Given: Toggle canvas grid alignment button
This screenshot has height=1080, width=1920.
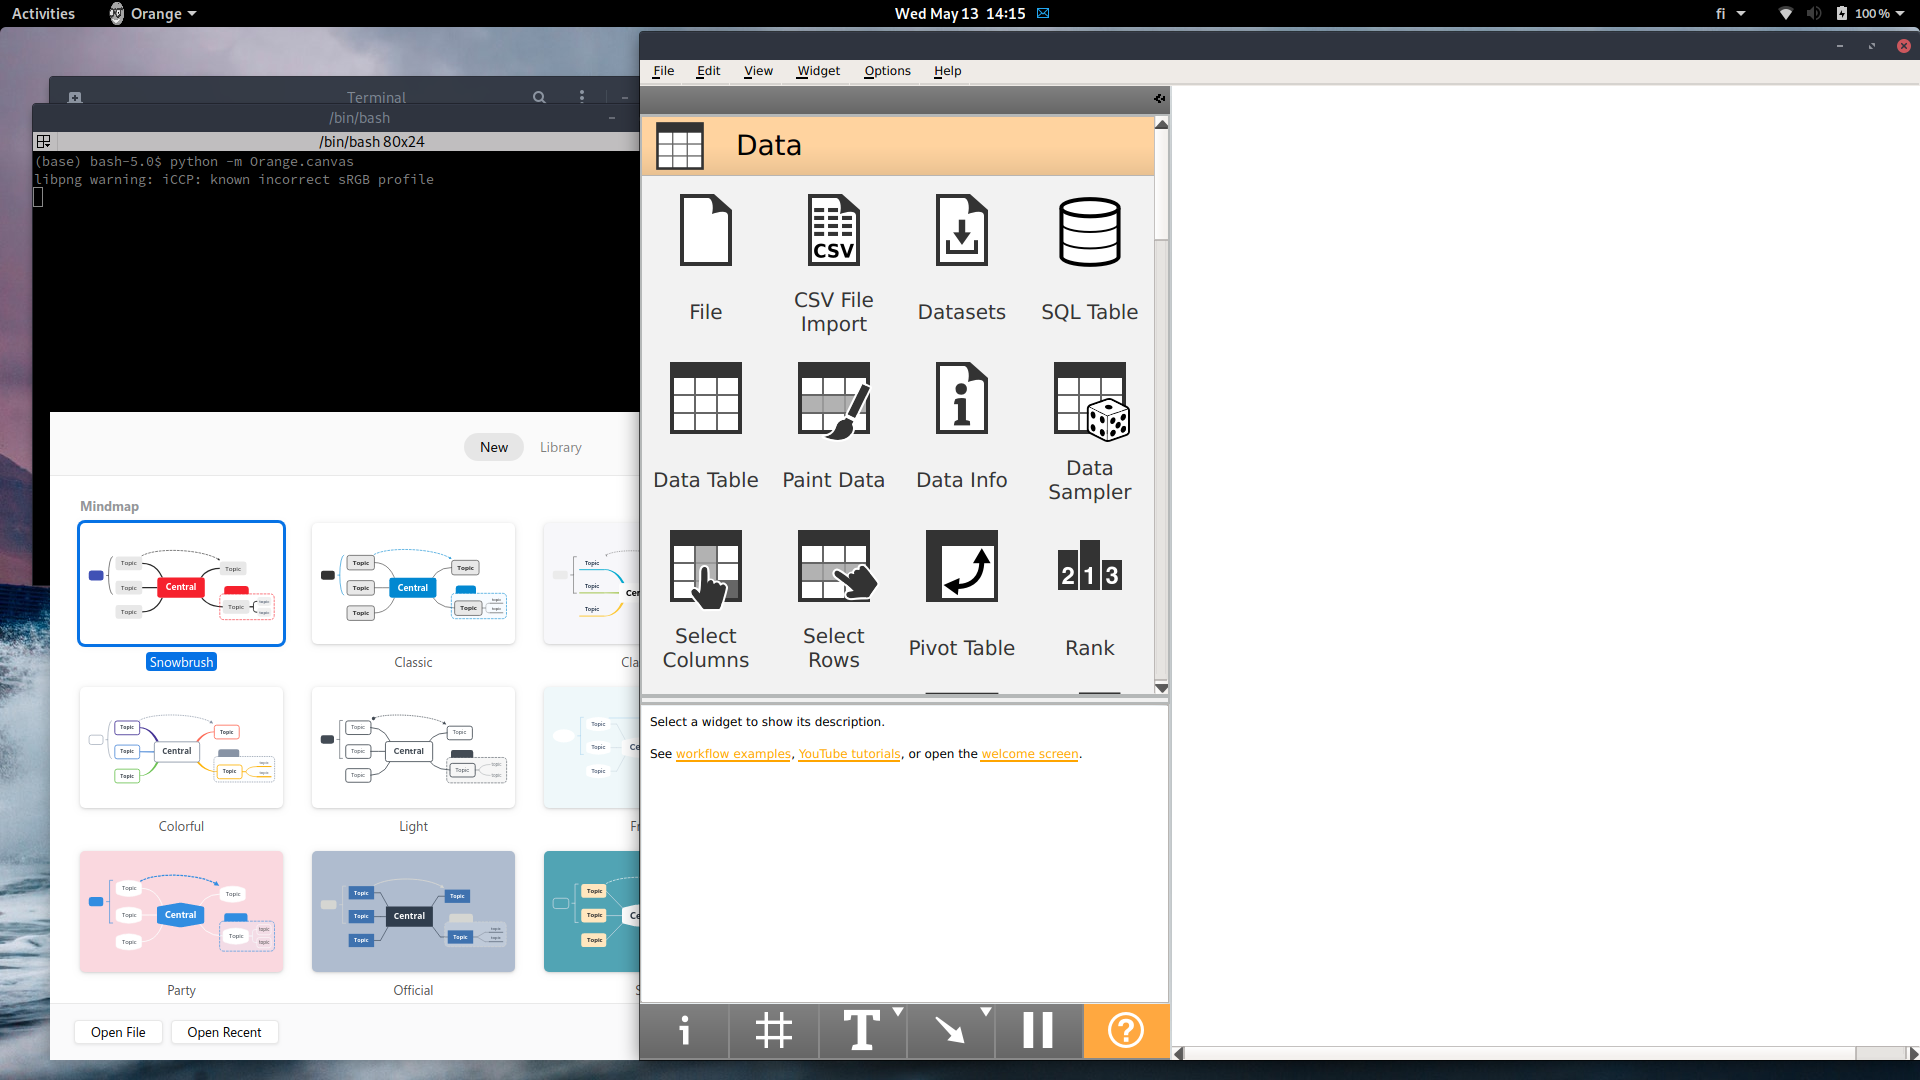Looking at the screenshot, I should point(773,1030).
